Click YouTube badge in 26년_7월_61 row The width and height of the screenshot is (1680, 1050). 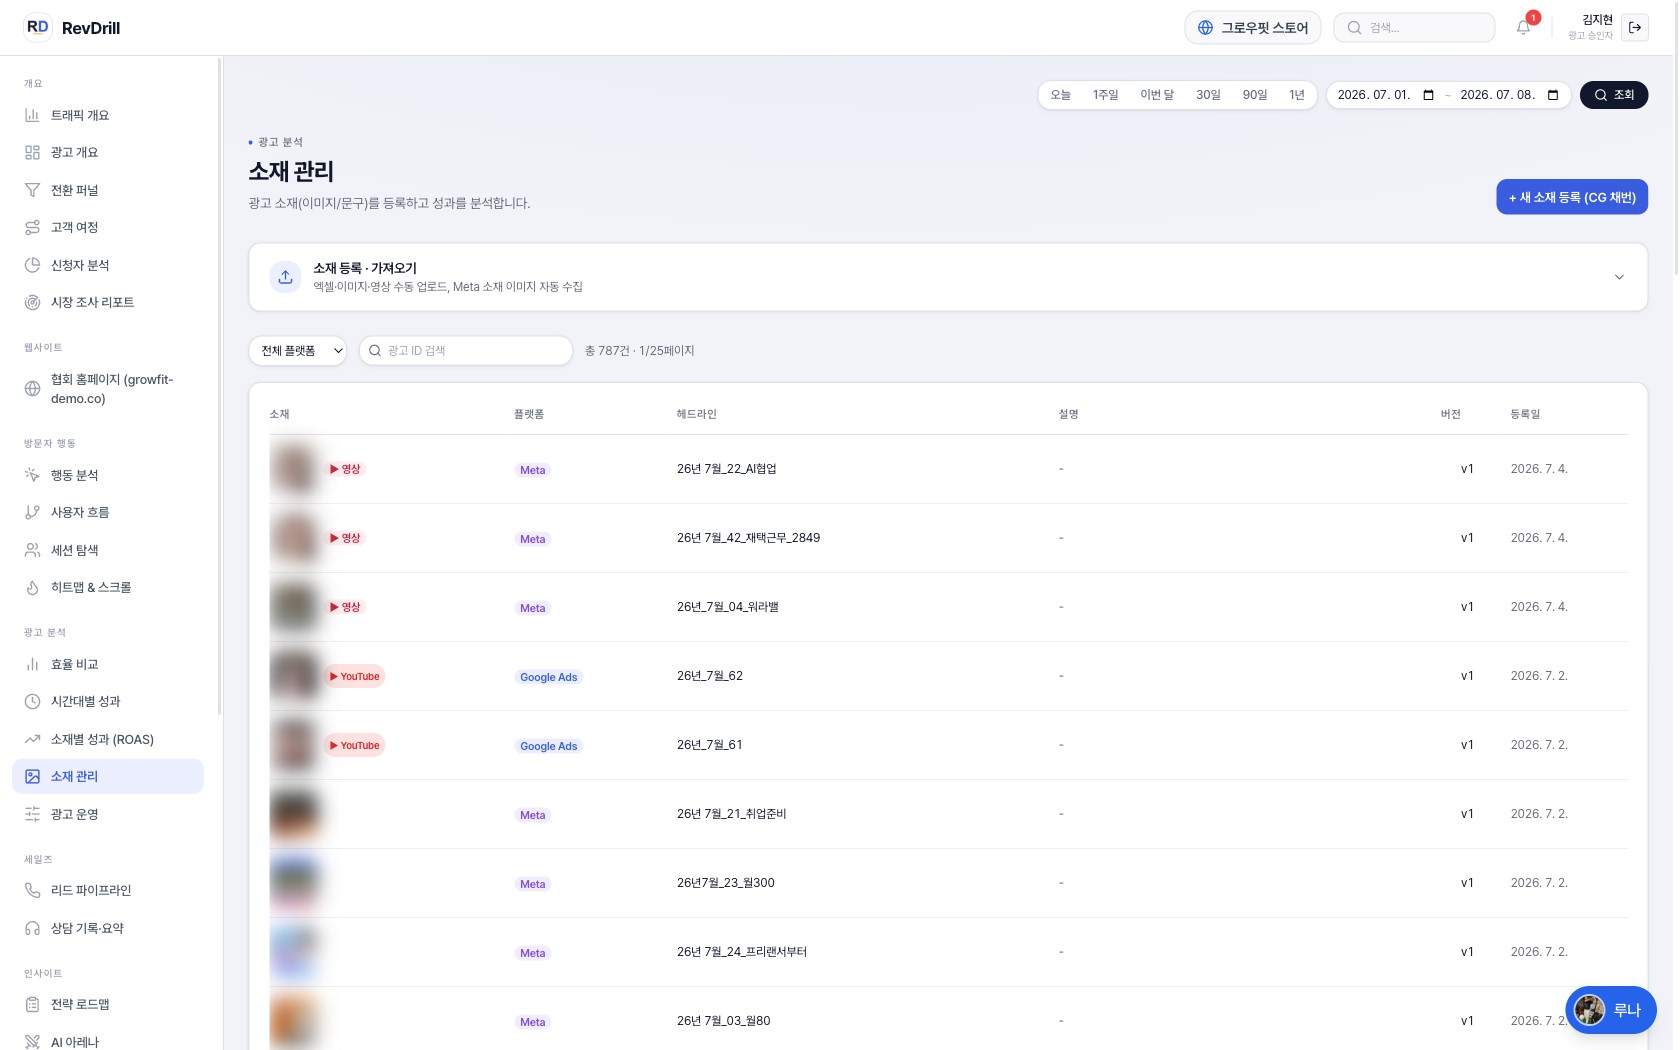(355, 746)
